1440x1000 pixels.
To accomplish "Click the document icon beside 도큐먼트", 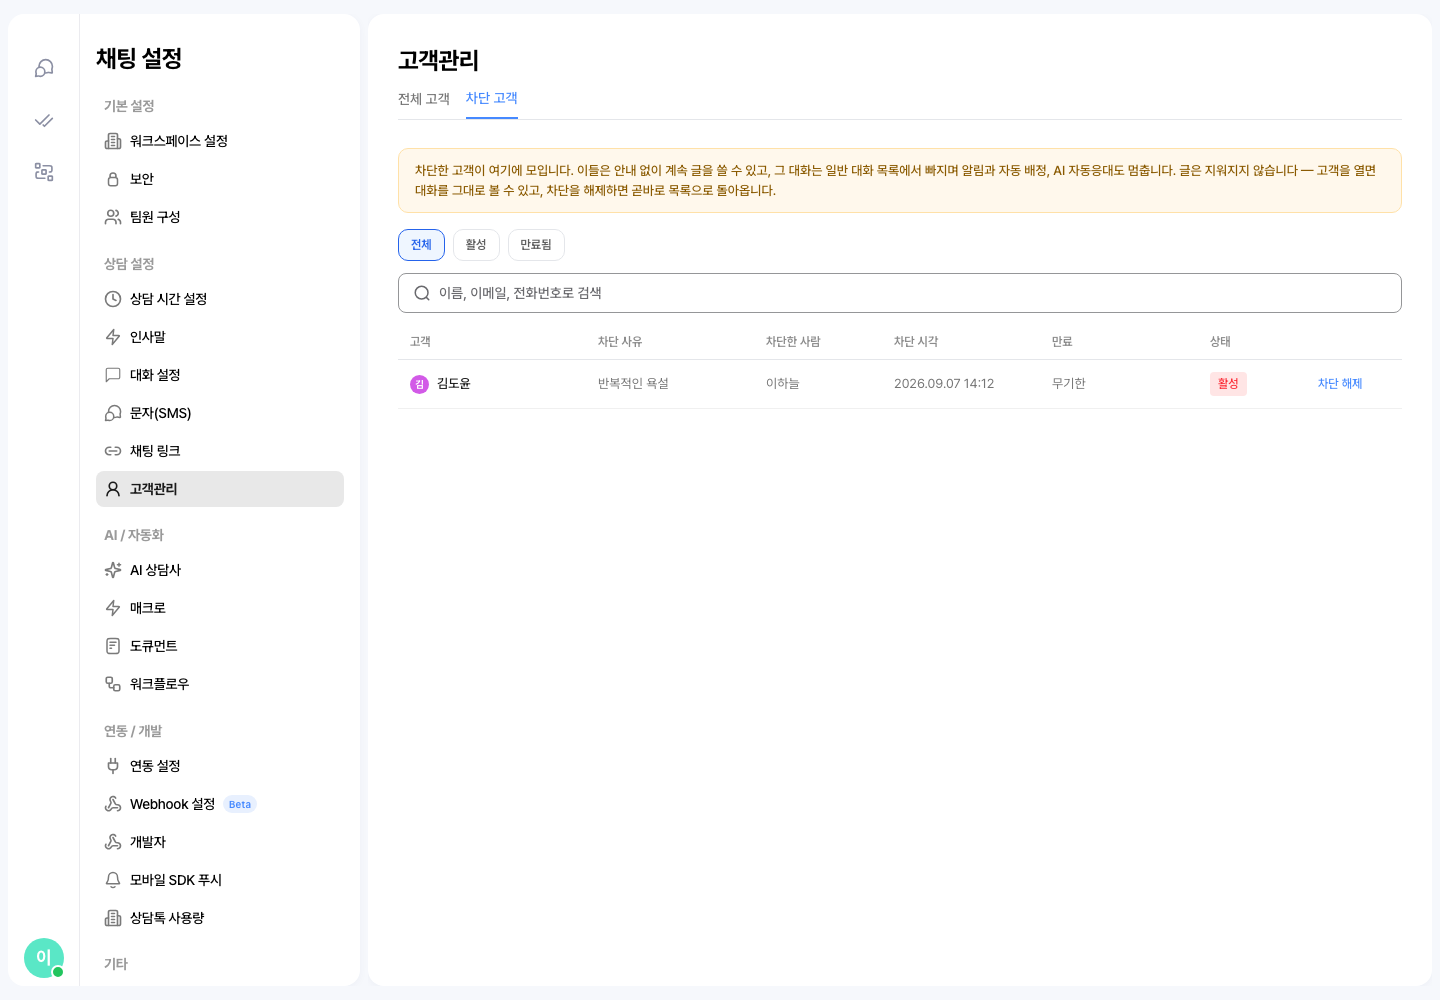I will pos(113,646).
